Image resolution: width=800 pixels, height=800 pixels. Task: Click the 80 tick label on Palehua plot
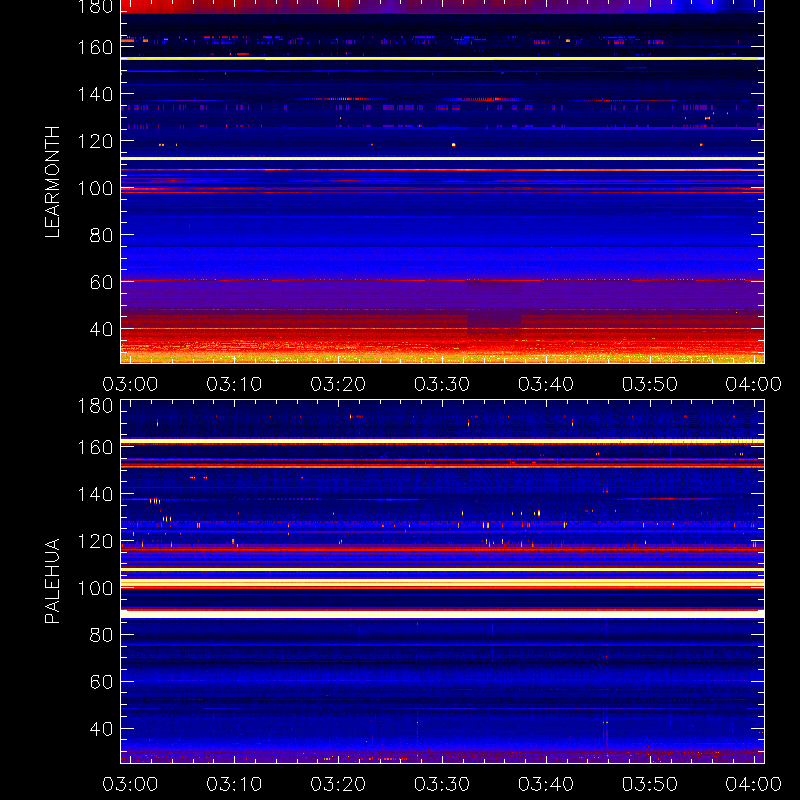(x=101, y=635)
